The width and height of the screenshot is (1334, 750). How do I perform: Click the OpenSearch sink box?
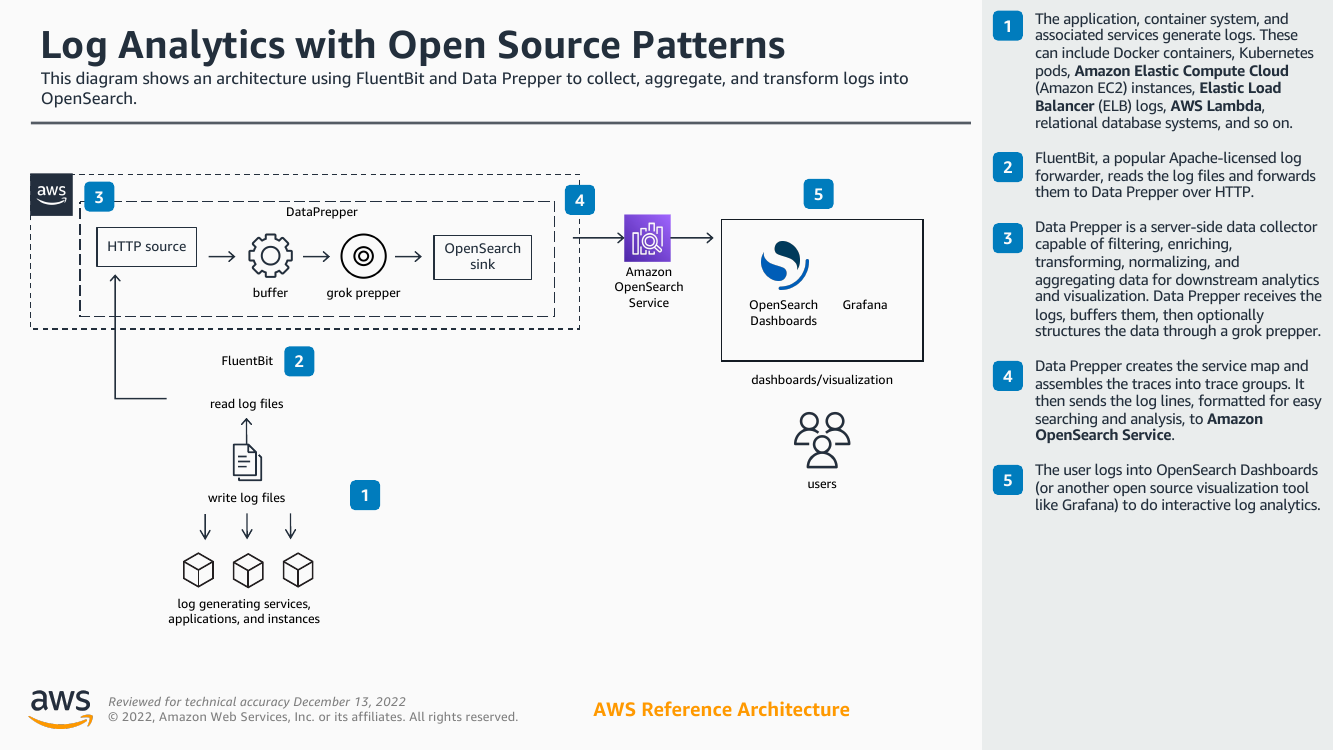click(x=482, y=257)
